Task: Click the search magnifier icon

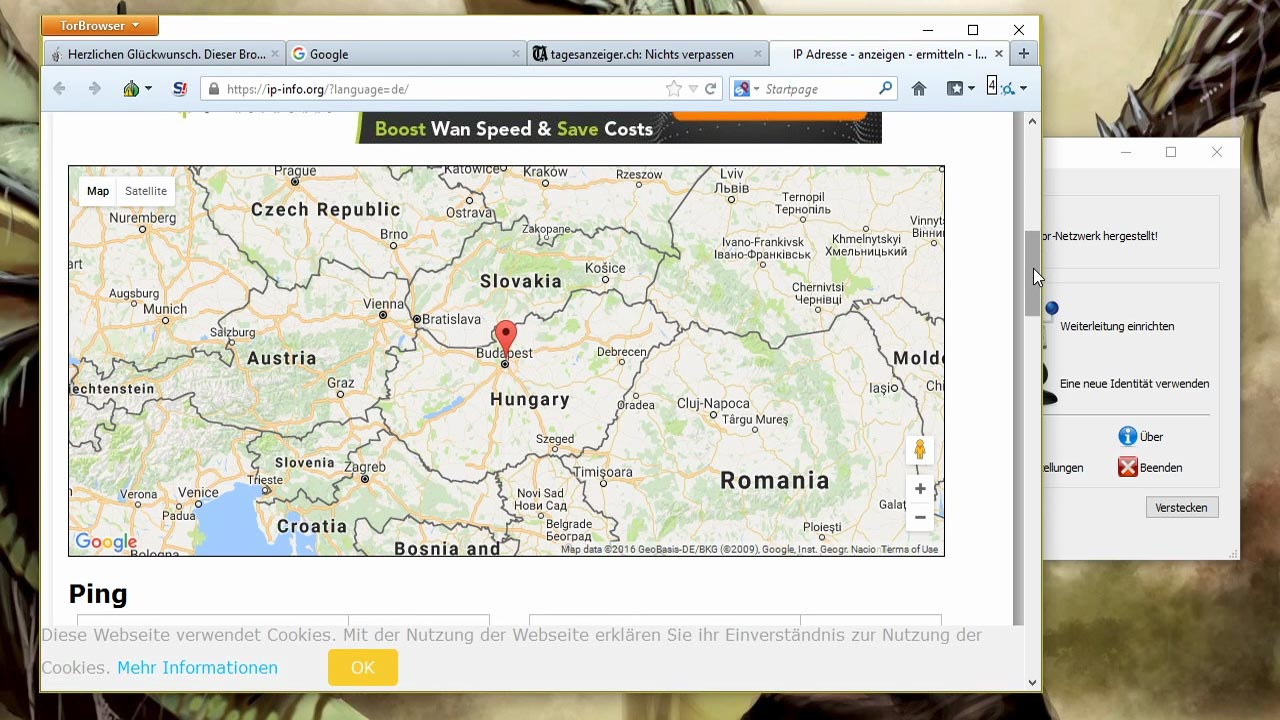Action: (885, 89)
